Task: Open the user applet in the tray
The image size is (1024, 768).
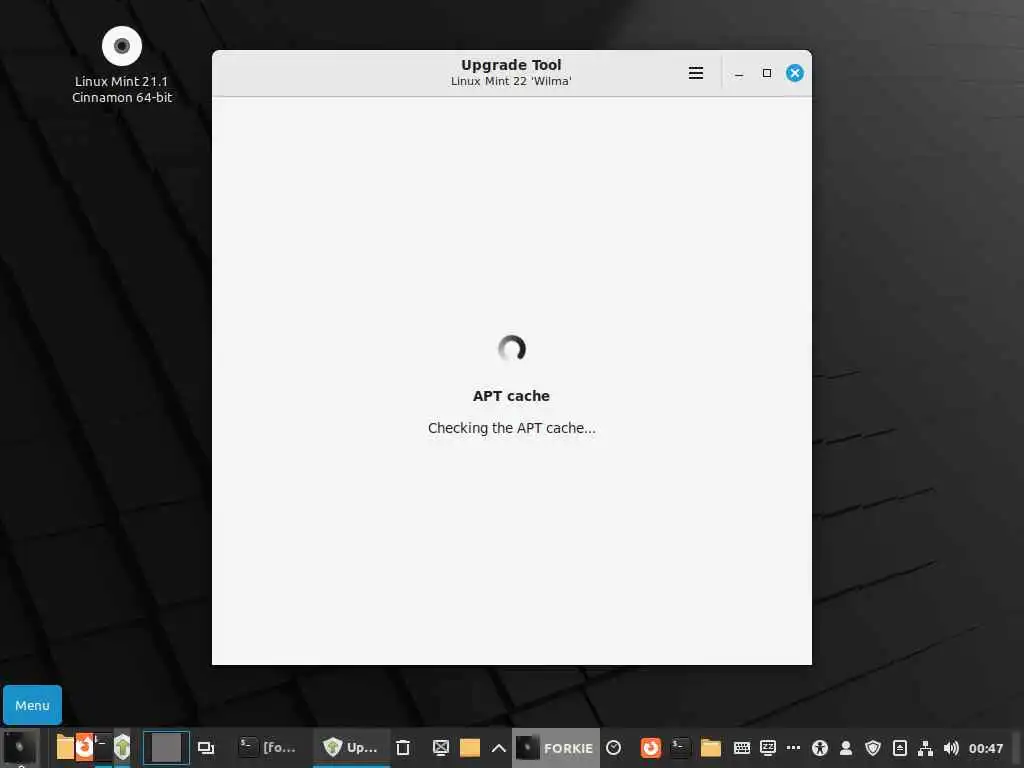Action: click(846, 748)
